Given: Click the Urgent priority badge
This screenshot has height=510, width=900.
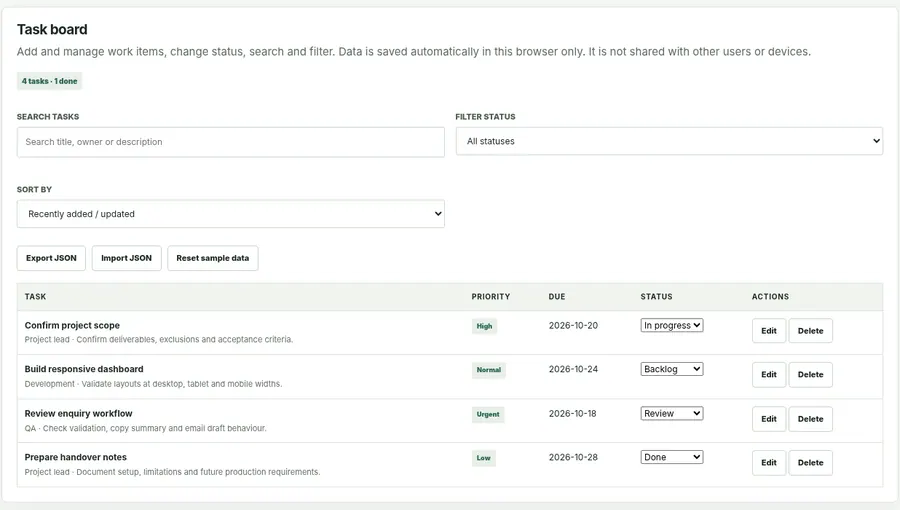Looking at the screenshot, I should coord(488,414).
